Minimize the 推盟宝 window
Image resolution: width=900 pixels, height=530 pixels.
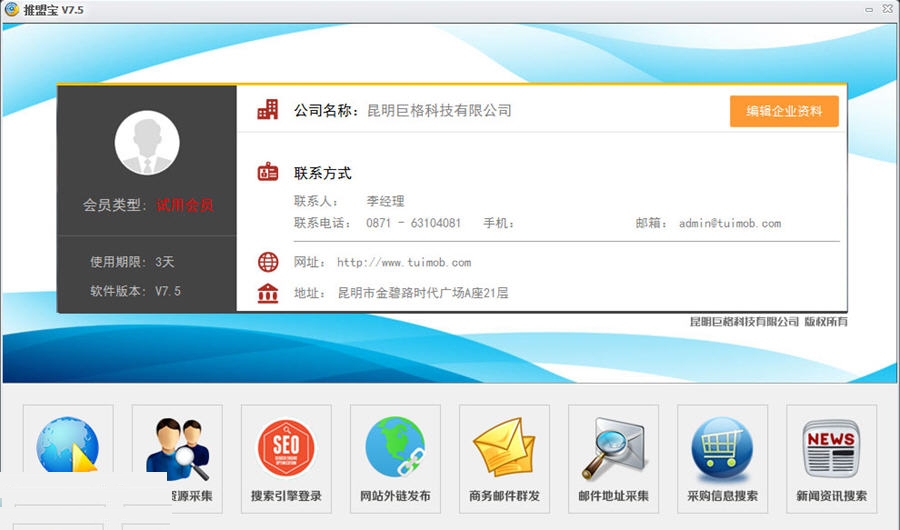point(869,10)
